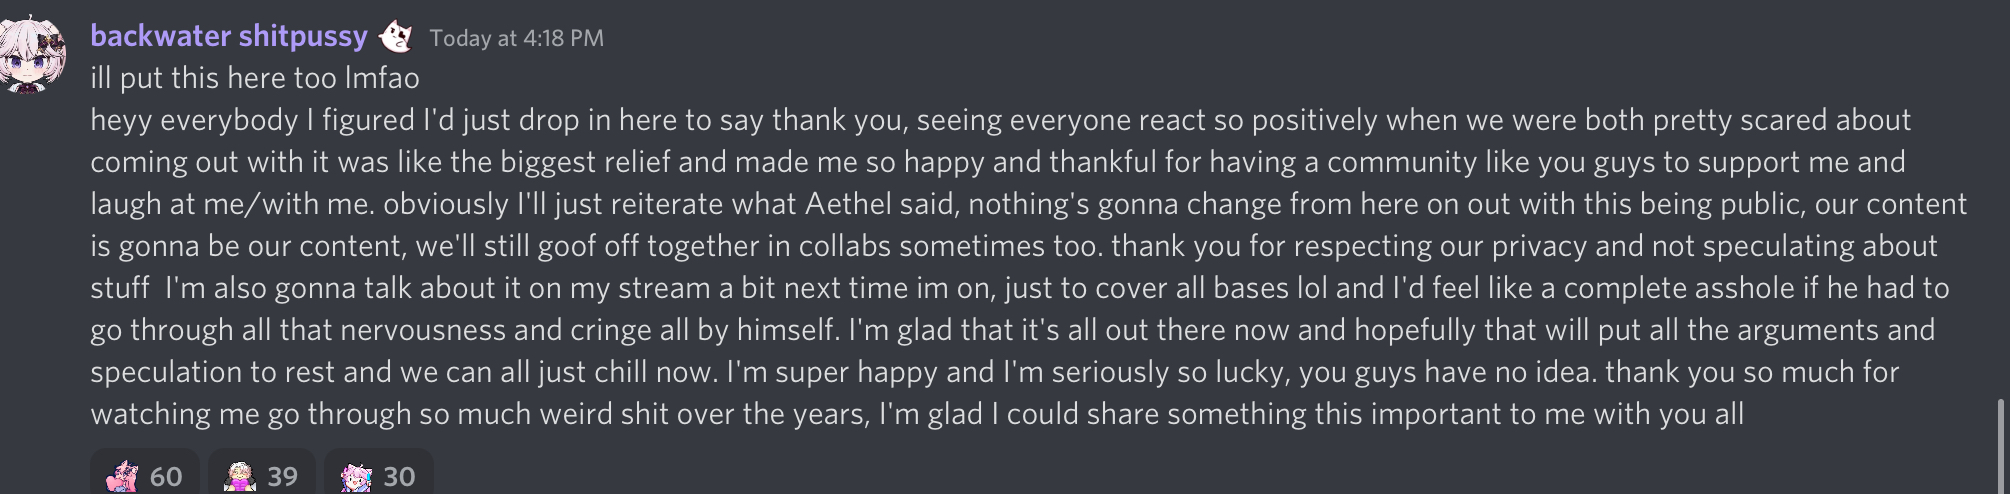Click the last line starting "watching me go through"
This screenshot has height=494, width=2010.
tap(917, 414)
